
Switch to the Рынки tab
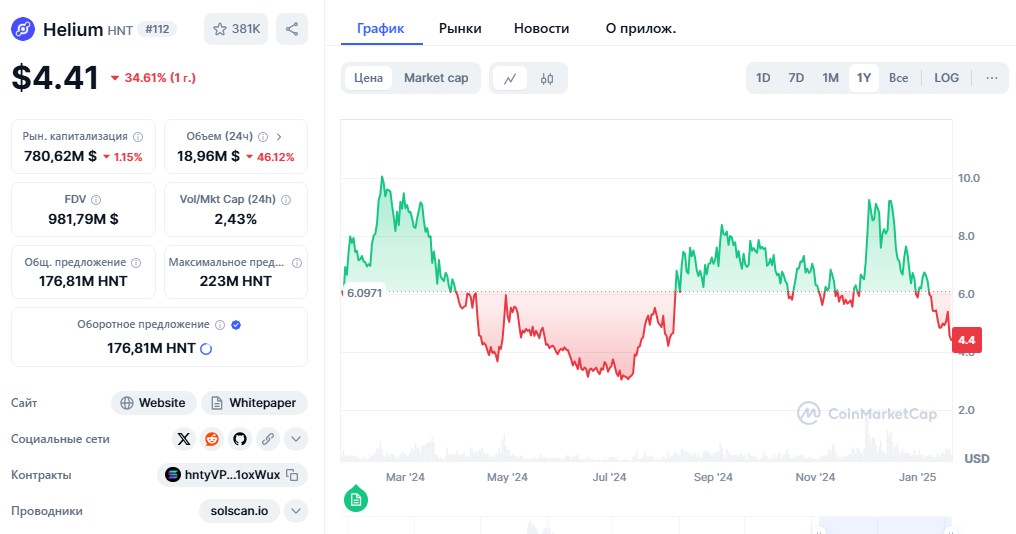pyautogui.click(x=460, y=28)
